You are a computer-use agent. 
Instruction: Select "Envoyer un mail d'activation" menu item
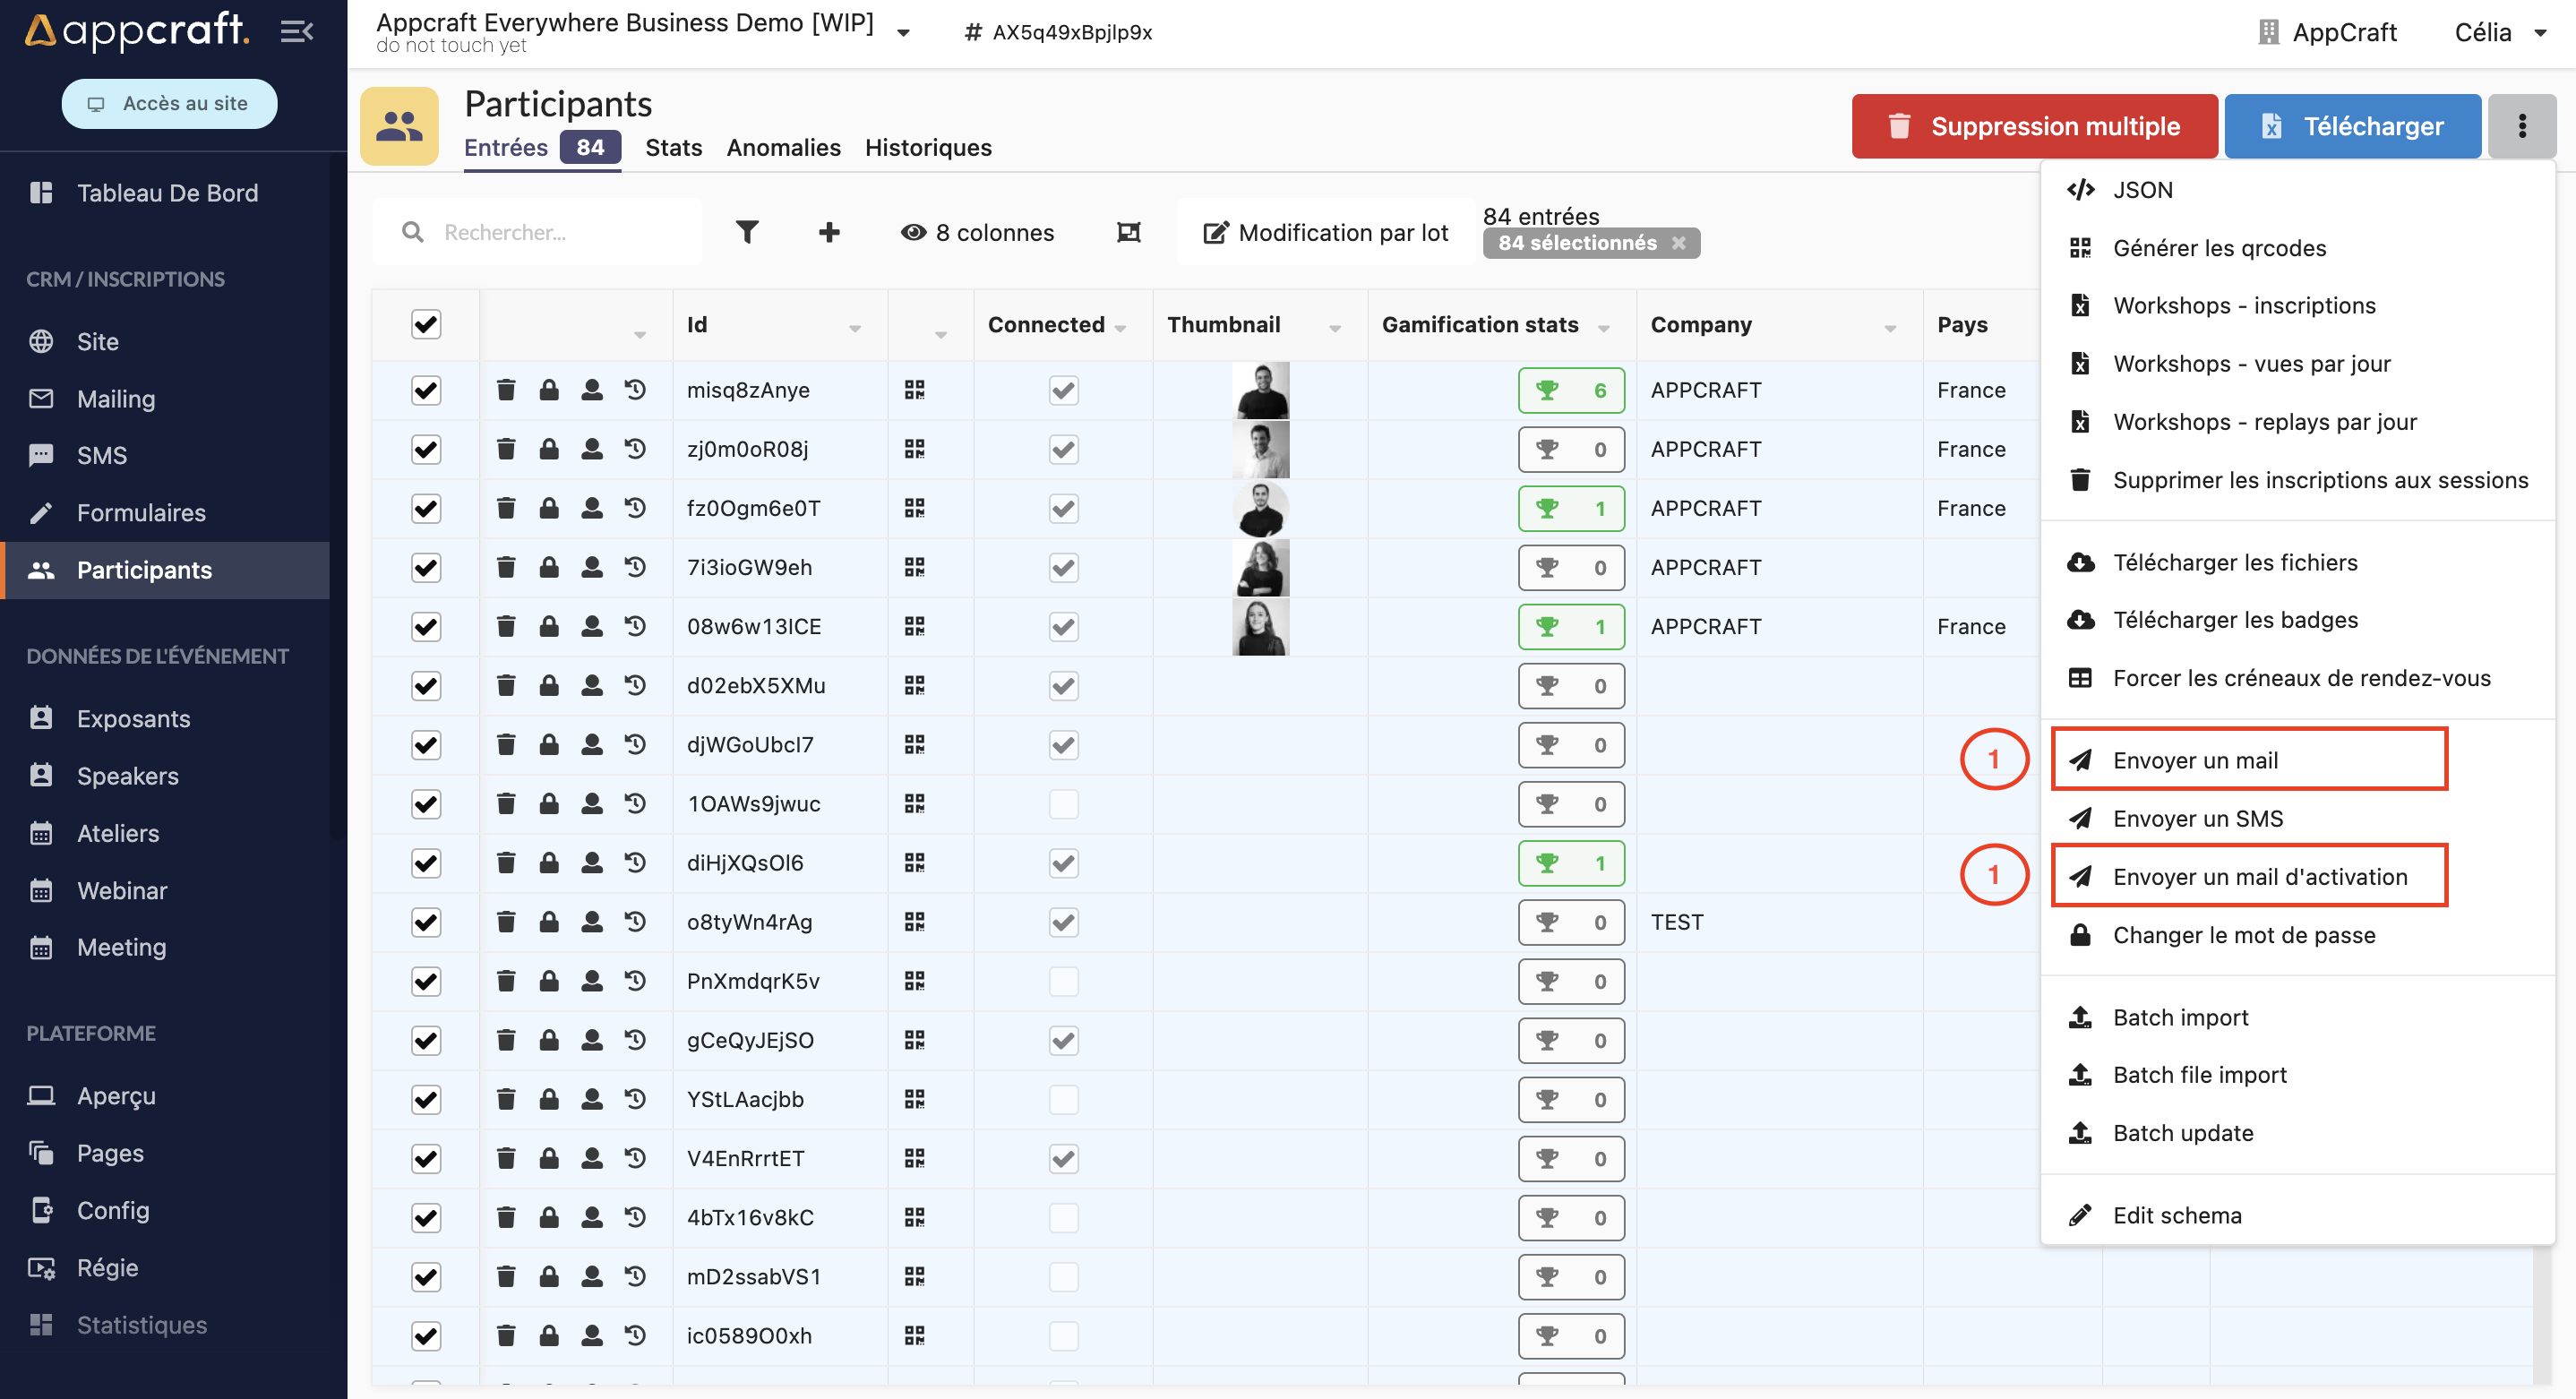tap(2259, 876)
